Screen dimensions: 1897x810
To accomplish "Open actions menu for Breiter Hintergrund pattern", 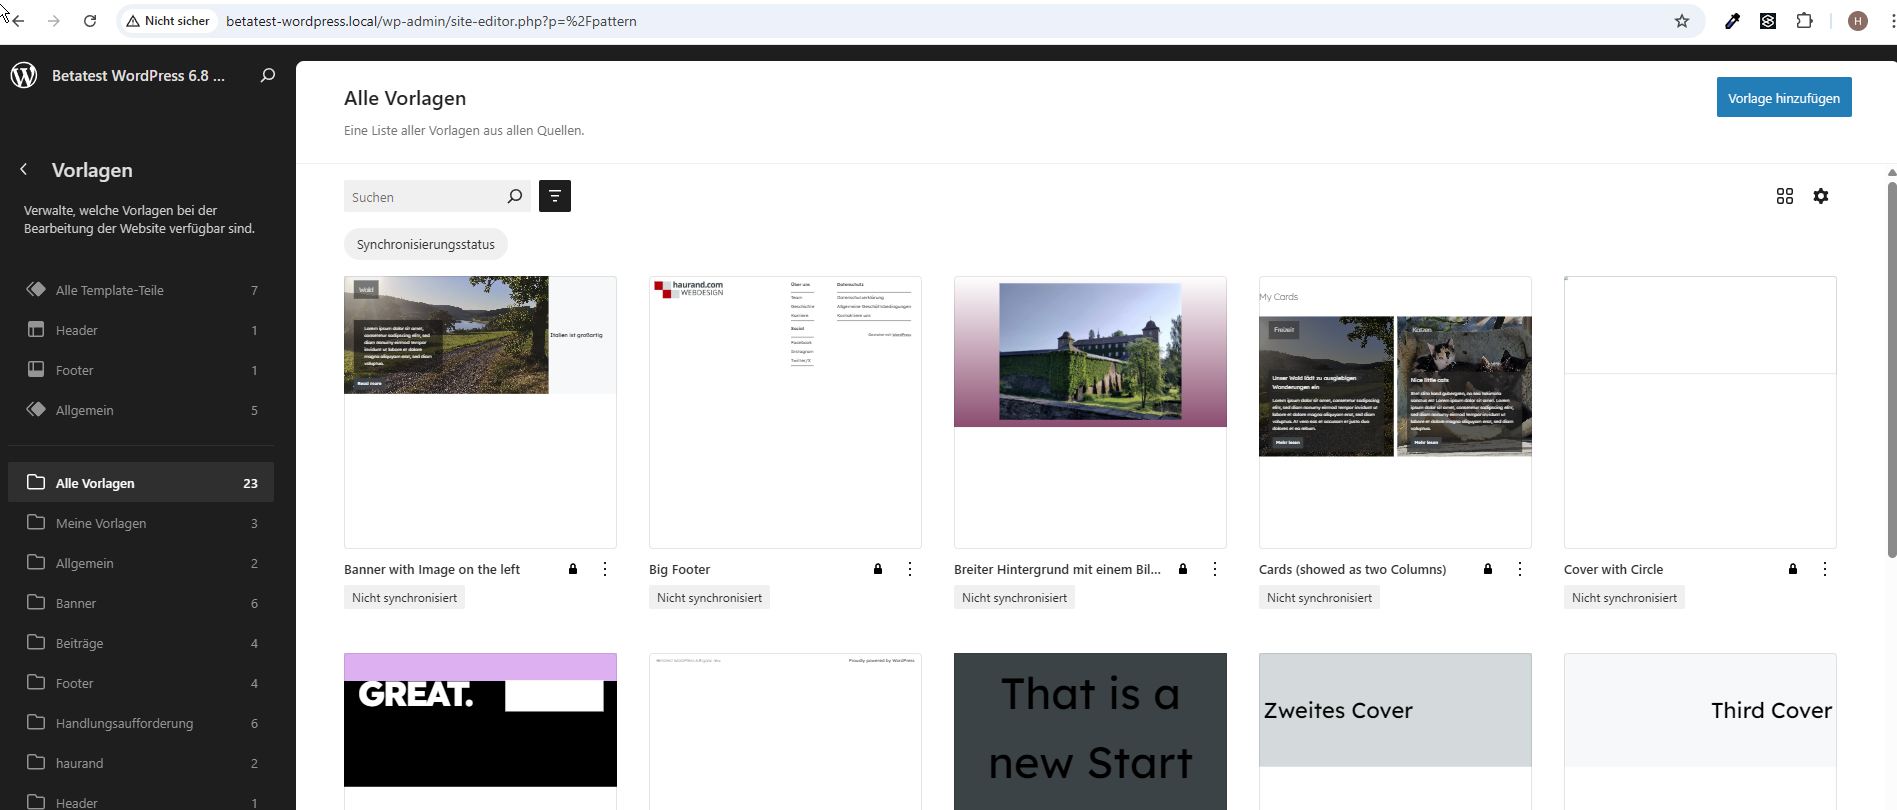I will click(x=1215, y=569).
